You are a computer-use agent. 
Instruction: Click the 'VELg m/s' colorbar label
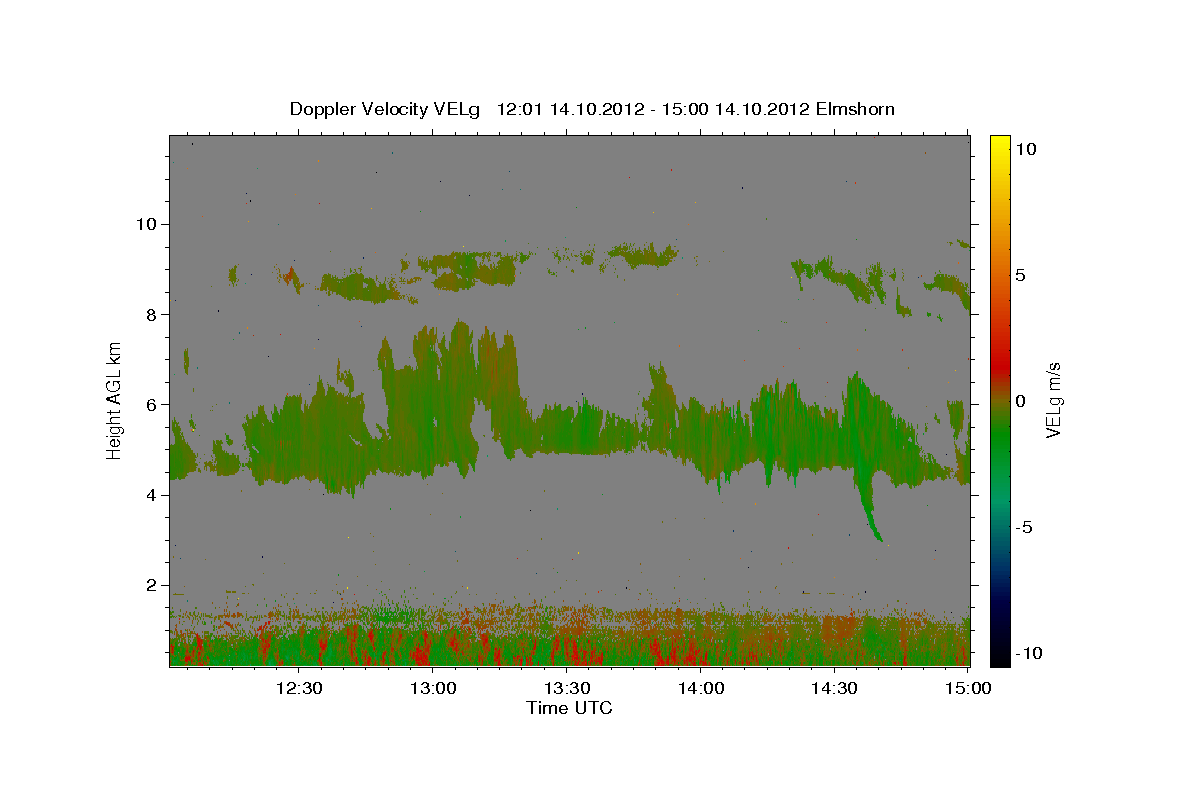[1053, 400]
